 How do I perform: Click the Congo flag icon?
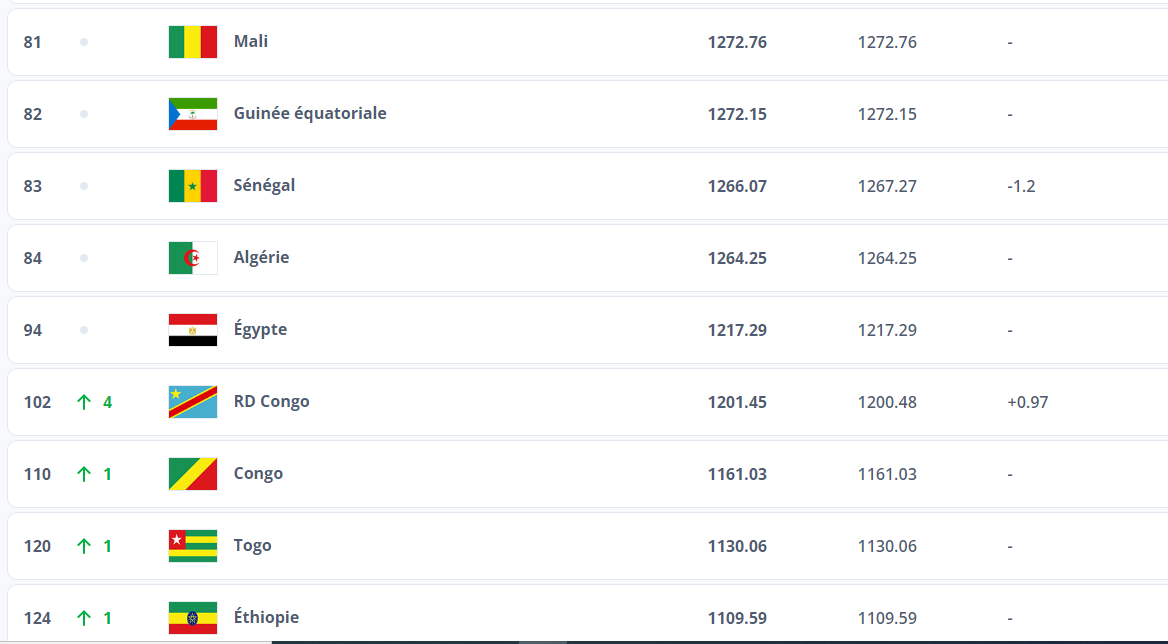193,474
